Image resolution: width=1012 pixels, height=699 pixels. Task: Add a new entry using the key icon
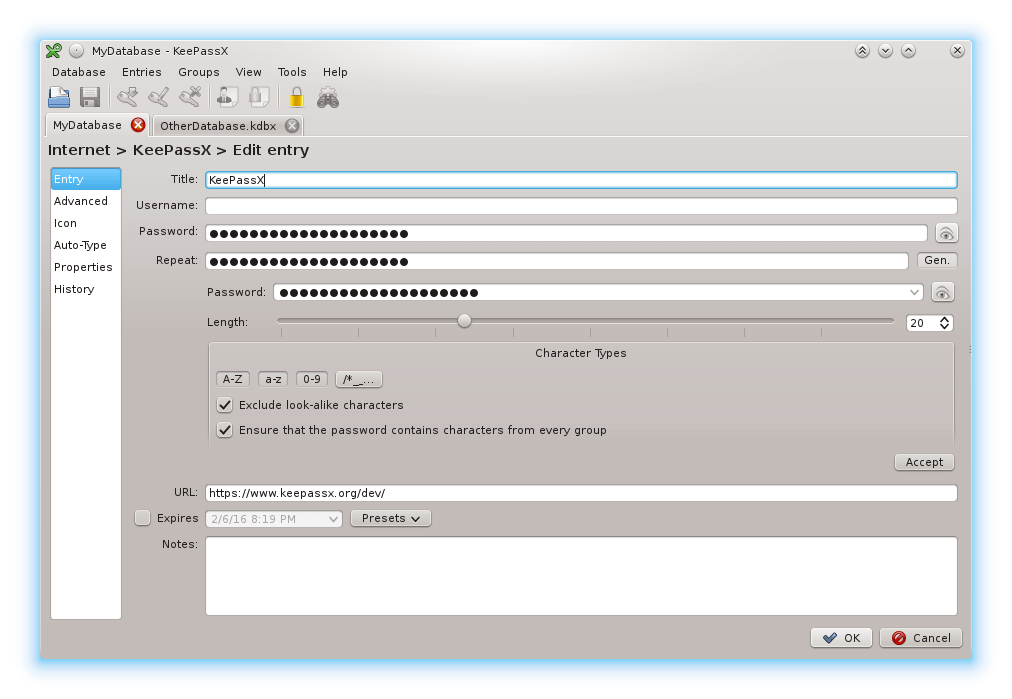point(127,96)
